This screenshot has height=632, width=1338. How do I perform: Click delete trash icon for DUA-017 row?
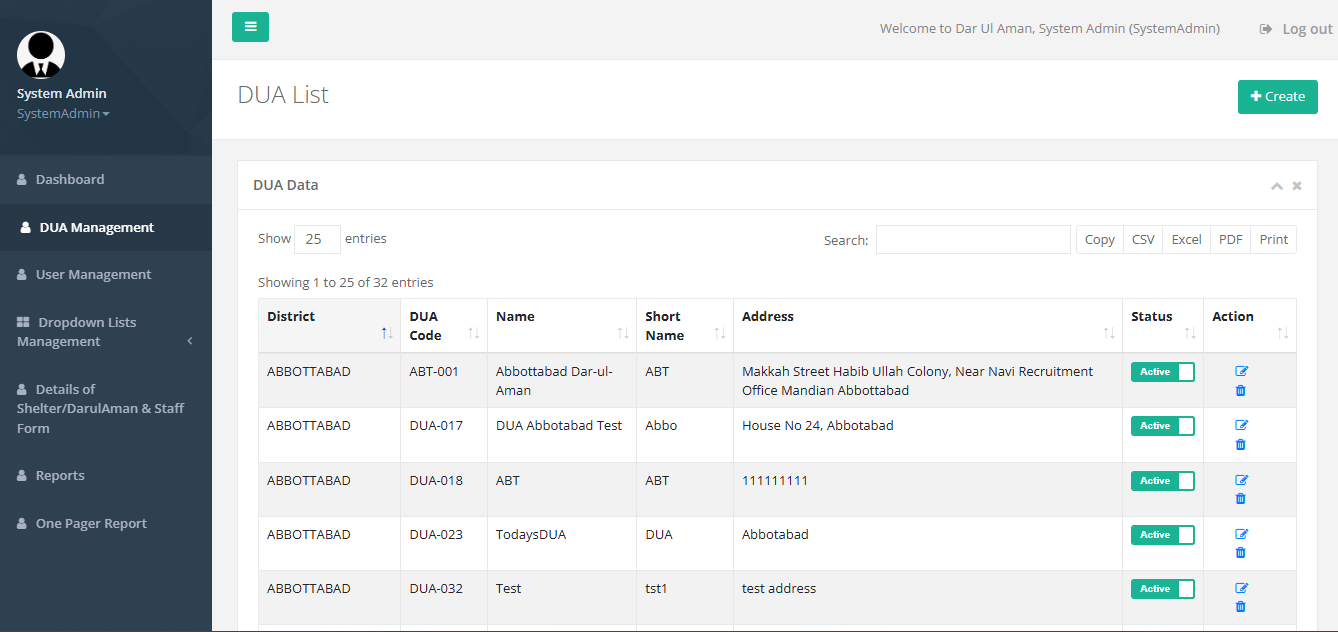click(1241, 445)
